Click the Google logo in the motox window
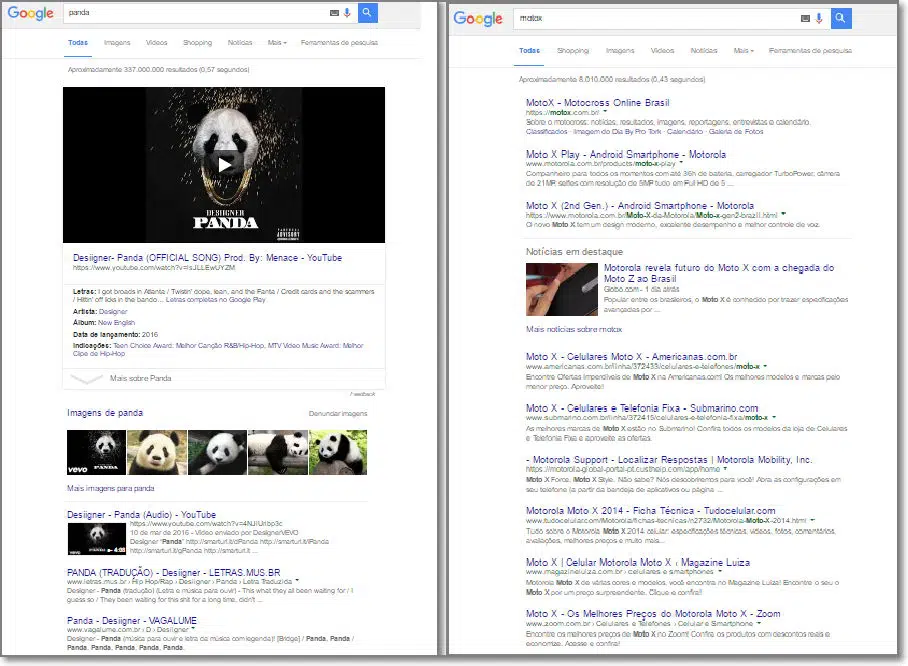The width and height of the screenshot is (908, 666). tap(478, 19)
